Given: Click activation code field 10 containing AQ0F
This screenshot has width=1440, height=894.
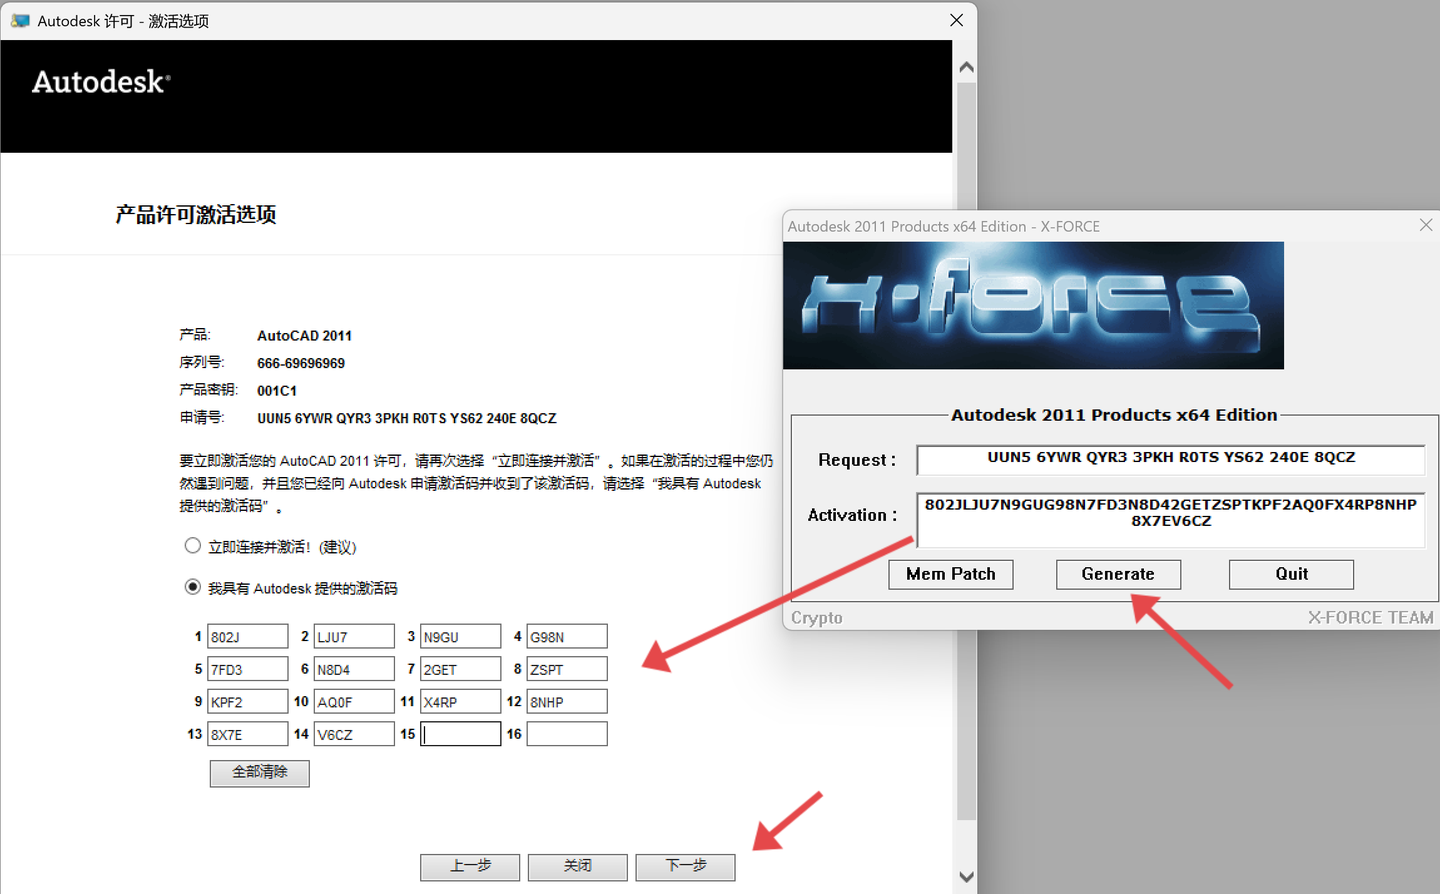Looking at the screenshot, I should tap(354, 702).
